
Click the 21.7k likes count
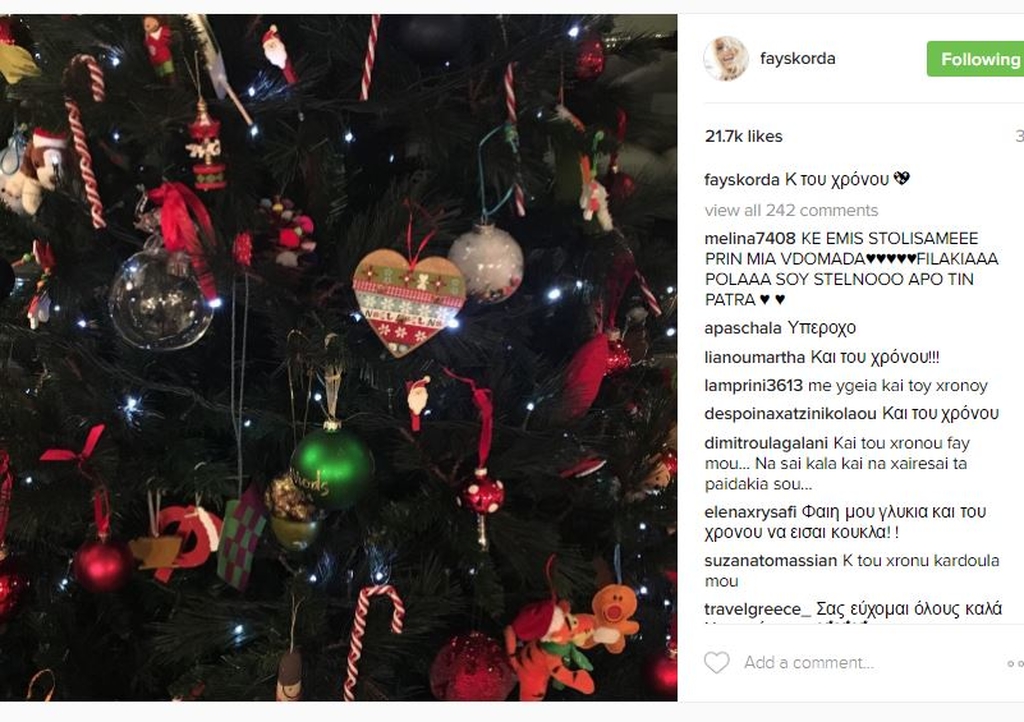(x=743, y=136)
